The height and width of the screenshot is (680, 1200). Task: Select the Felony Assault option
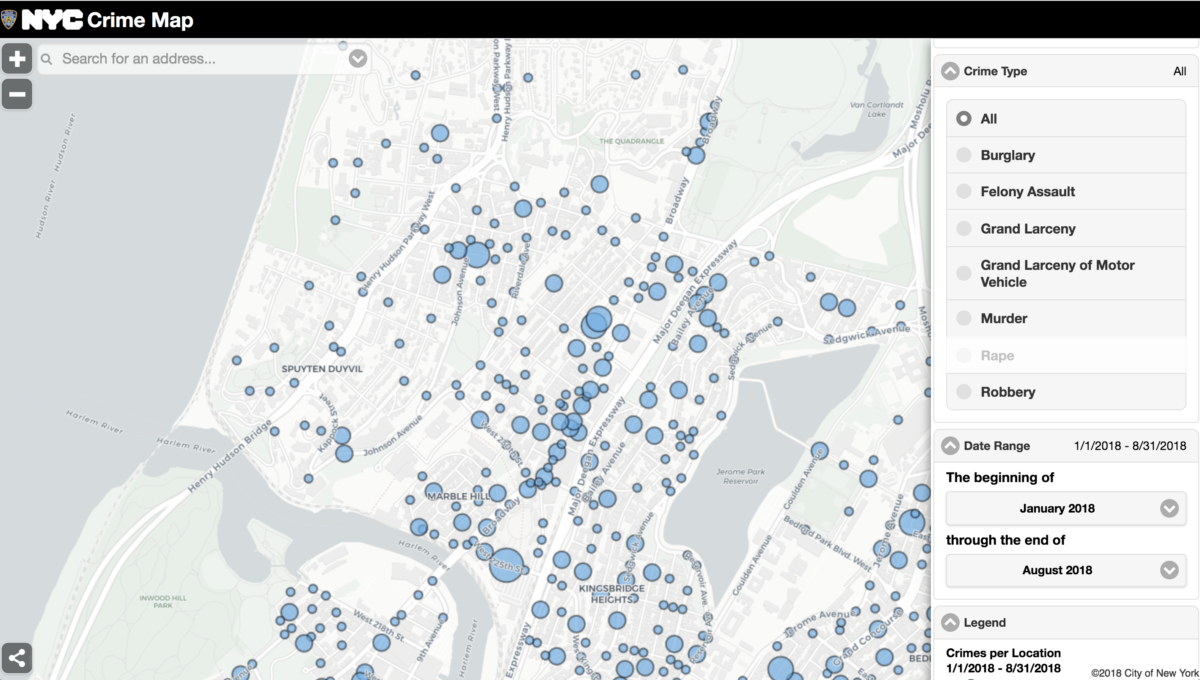[x=1066, y=191]
